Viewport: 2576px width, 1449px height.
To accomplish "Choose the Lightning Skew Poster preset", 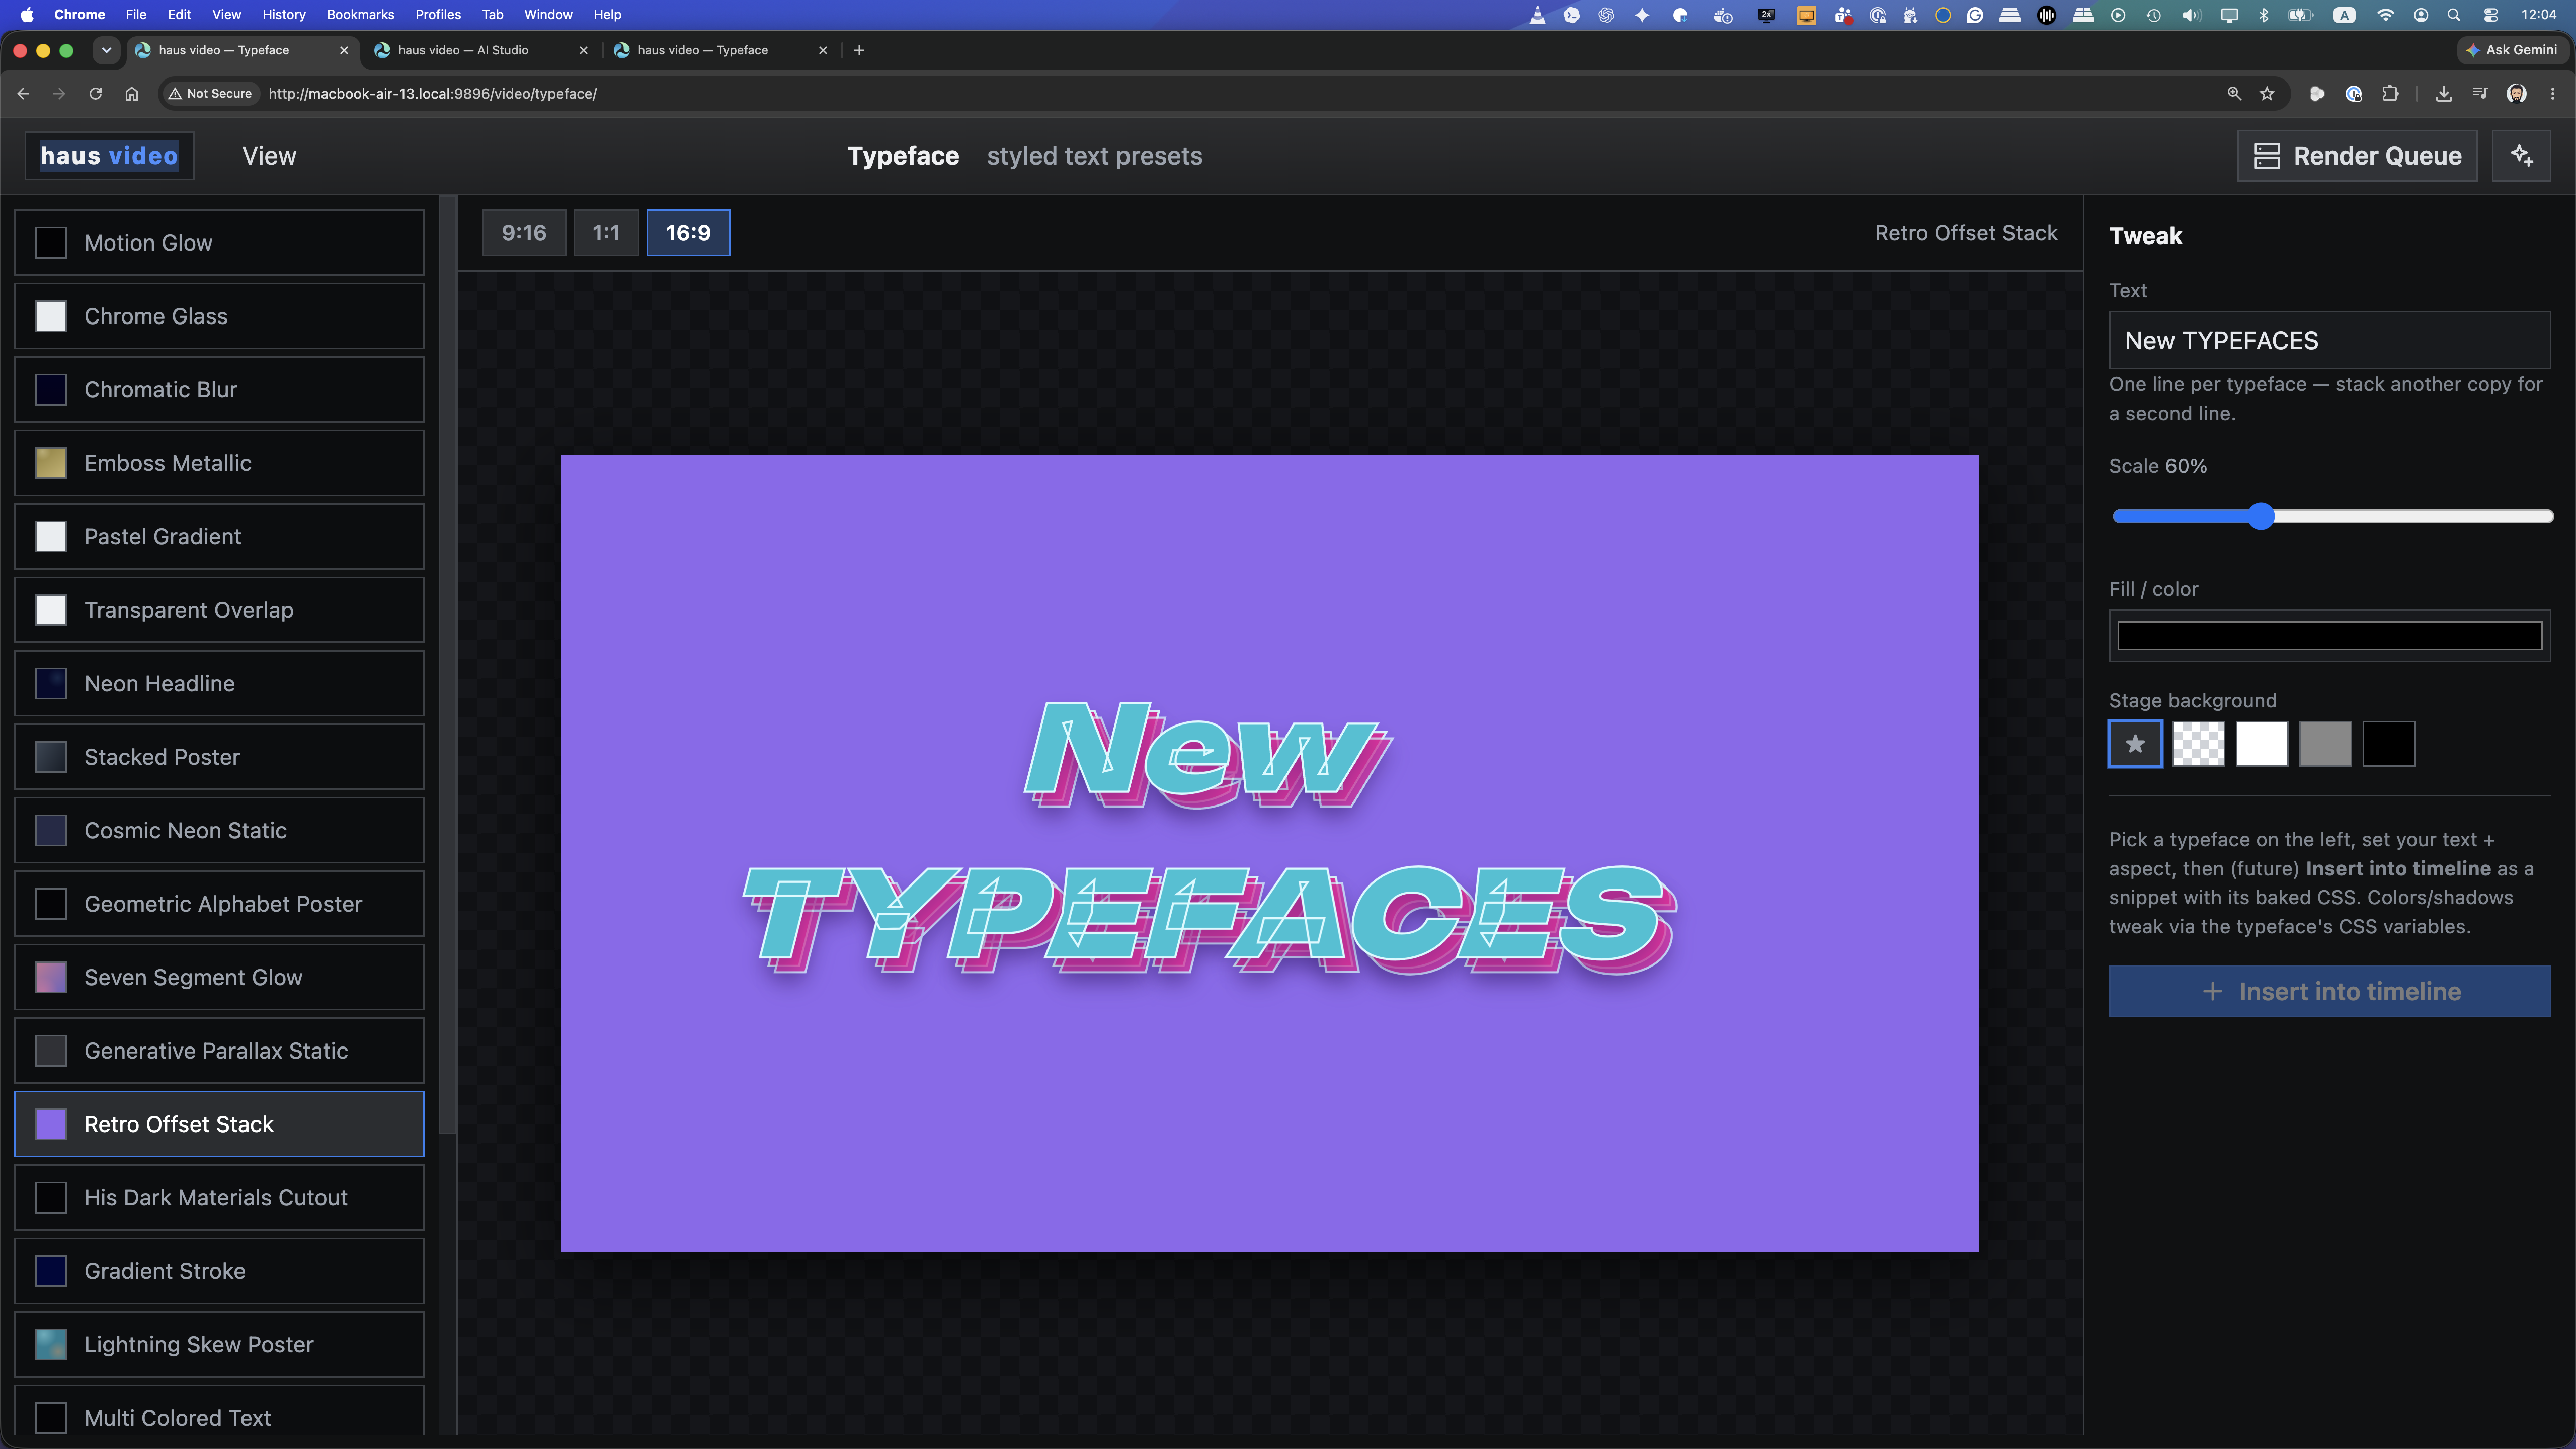I will pos(219,1345).
